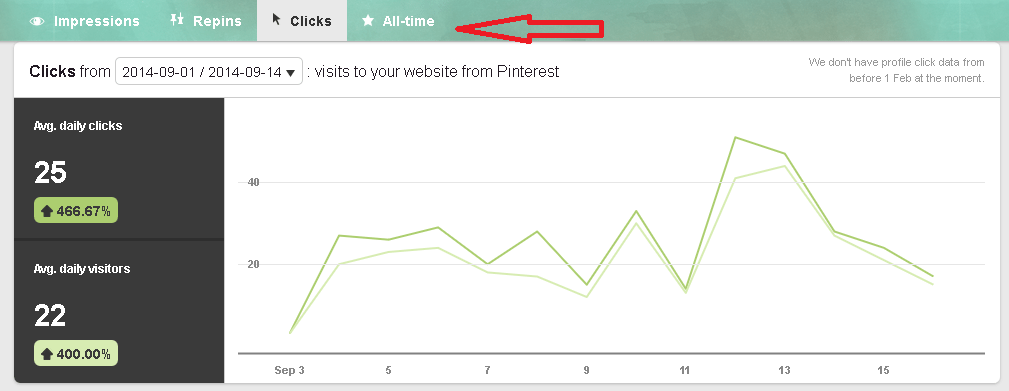The height and width of the screenshot is (391, 1009).
Task: Click the 400.00% growth badge
Action: (x=76, y=353)
